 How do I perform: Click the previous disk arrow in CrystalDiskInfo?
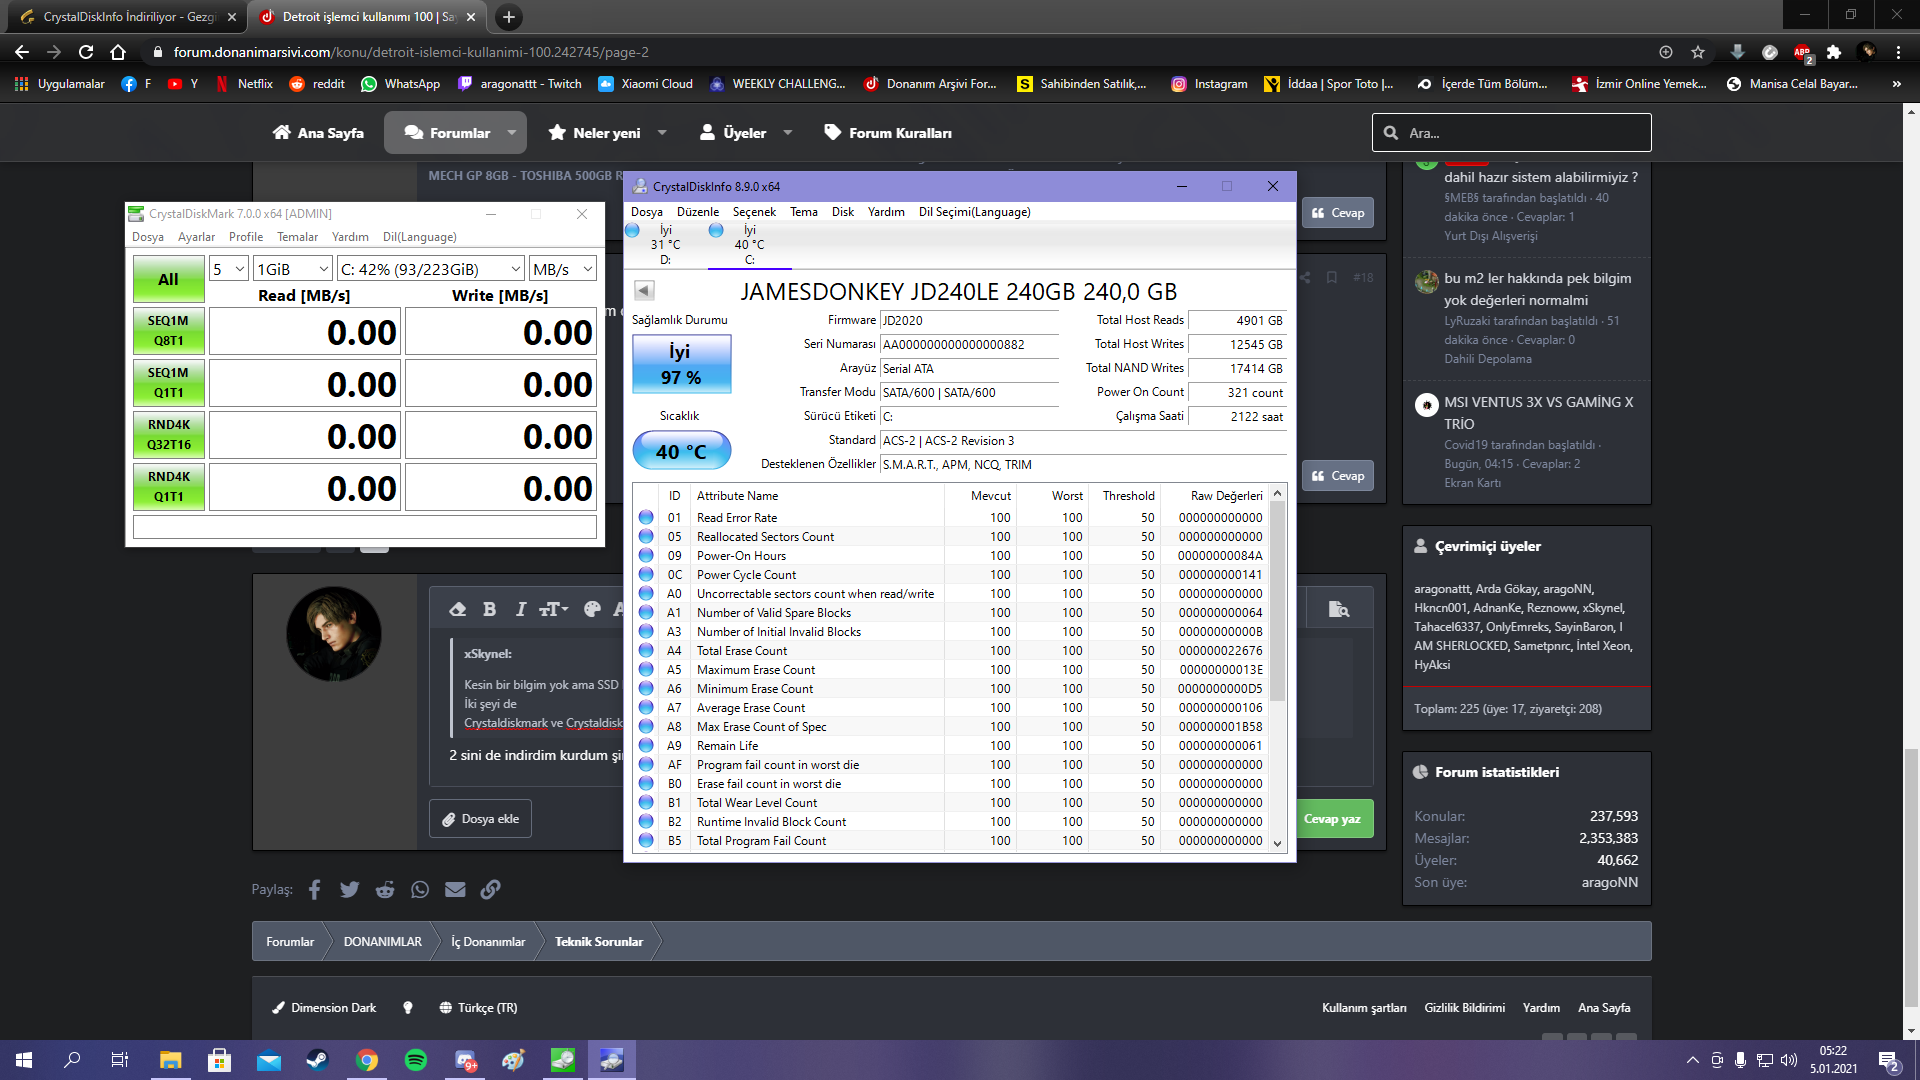click(644, 290)
